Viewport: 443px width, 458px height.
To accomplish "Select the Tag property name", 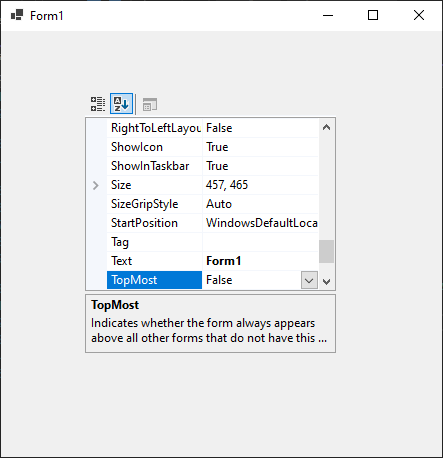I will (x=120, y=242).
